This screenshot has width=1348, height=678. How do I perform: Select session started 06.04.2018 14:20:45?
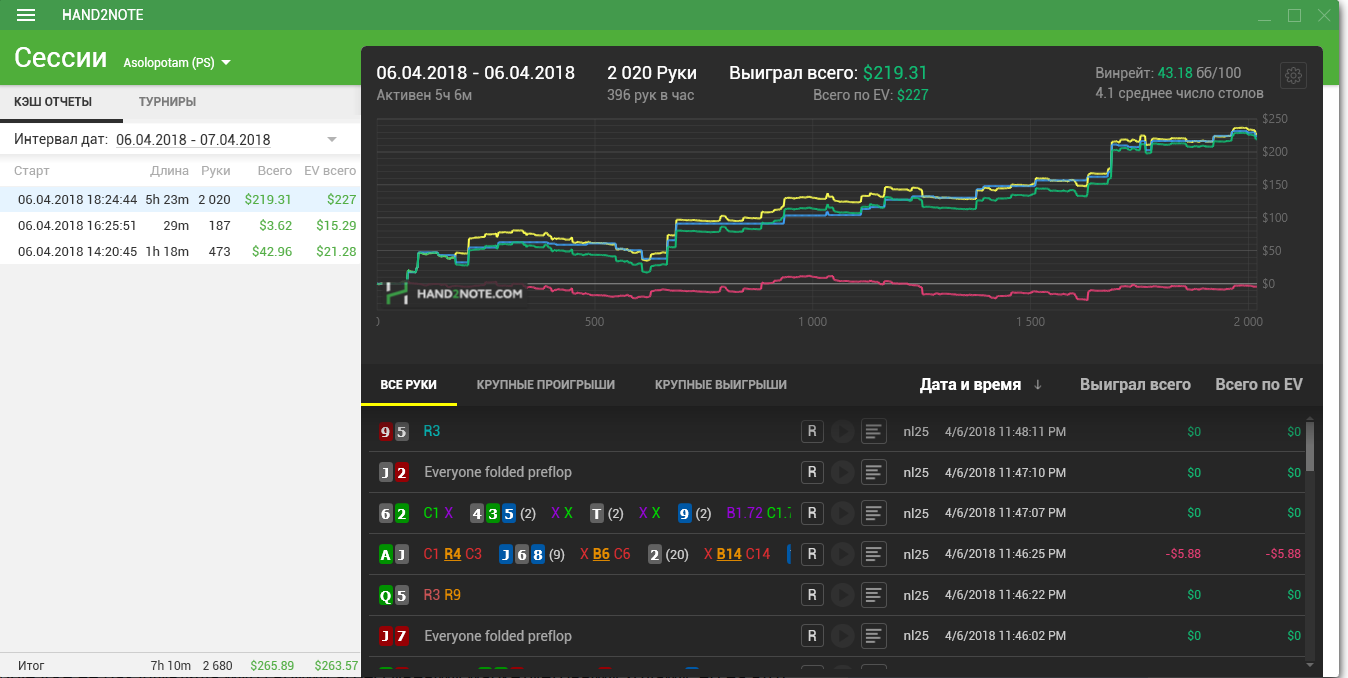[x=180, y=252]
